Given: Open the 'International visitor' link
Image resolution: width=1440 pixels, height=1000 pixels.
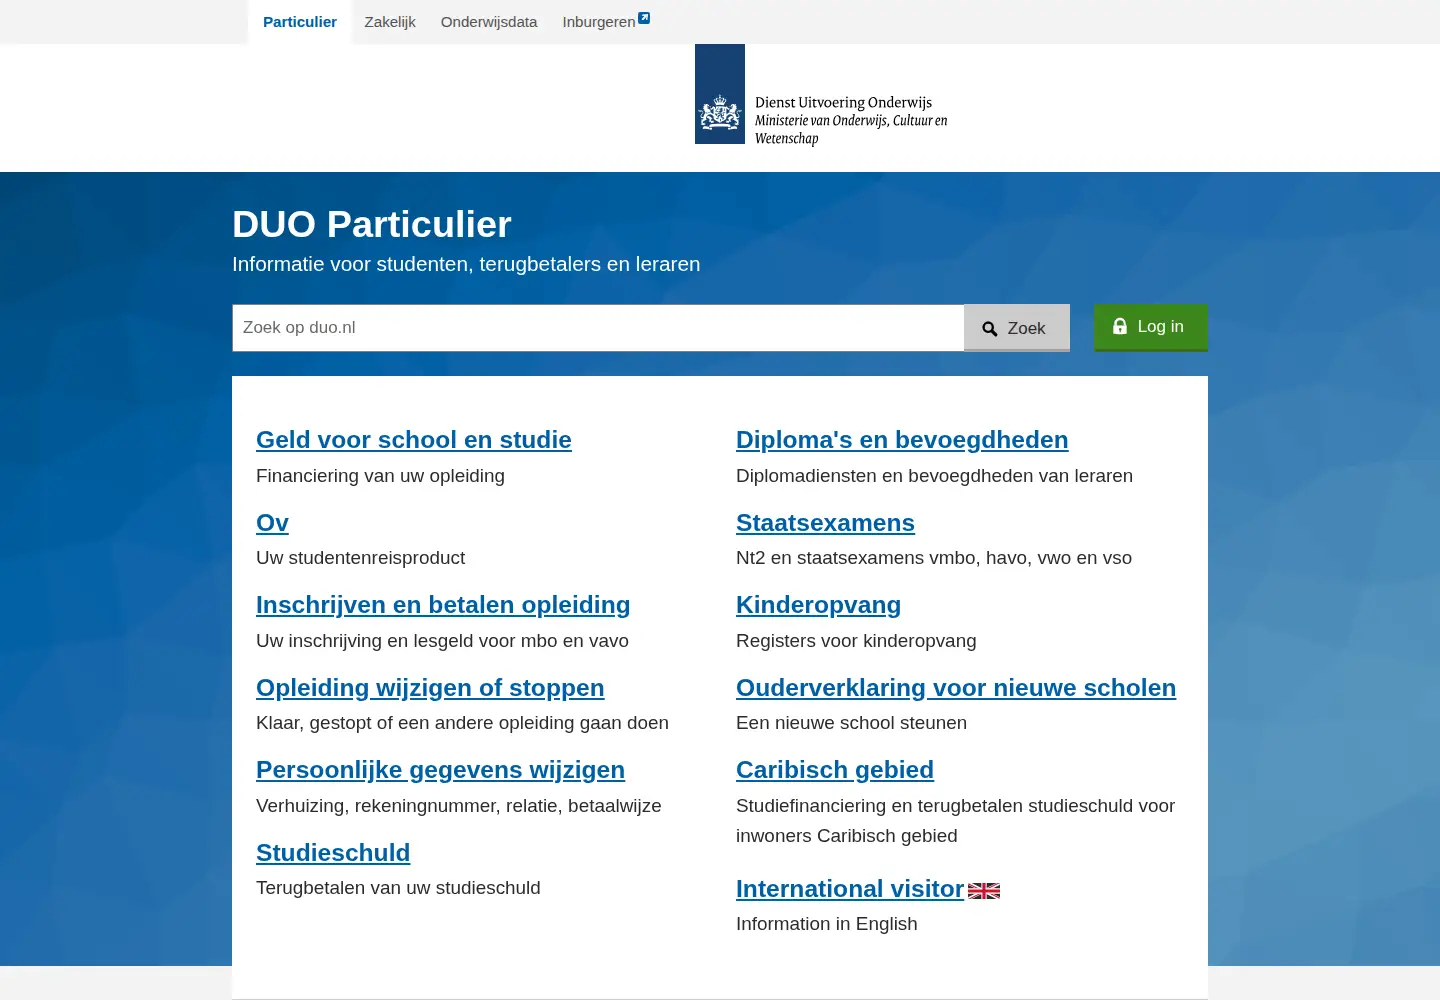Looking at the screenshot, I should (x=850, y=889).
